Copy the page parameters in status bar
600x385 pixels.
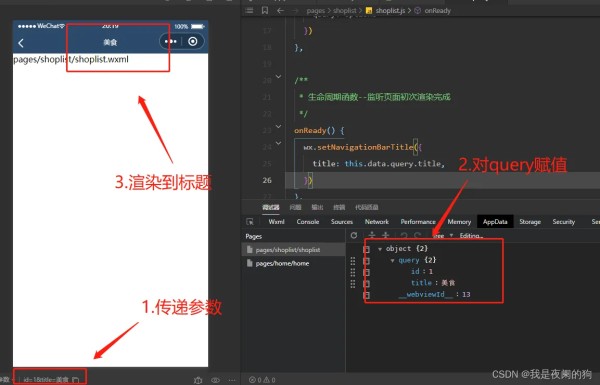point(76,380)
